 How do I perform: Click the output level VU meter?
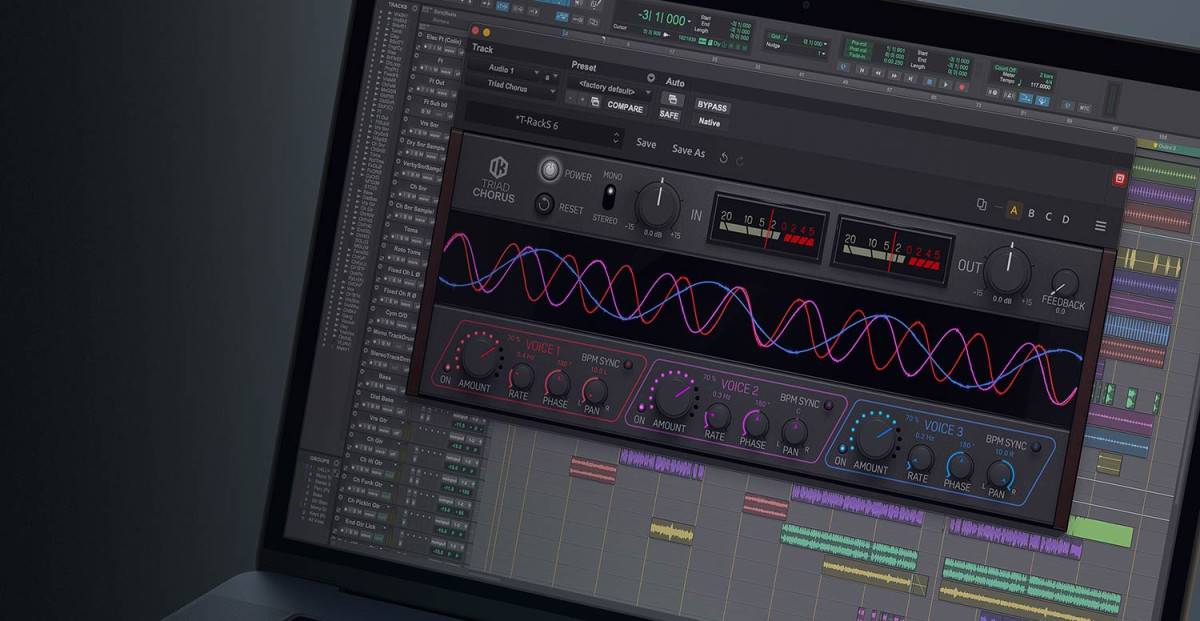(893, 251)
